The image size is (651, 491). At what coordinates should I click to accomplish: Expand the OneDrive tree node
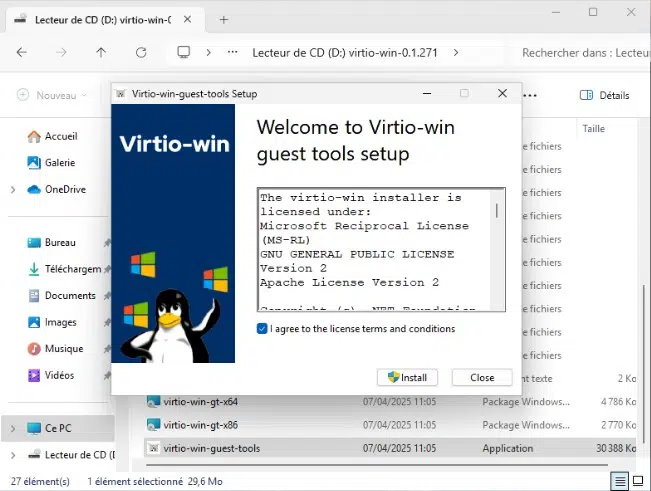pos(13,190)
